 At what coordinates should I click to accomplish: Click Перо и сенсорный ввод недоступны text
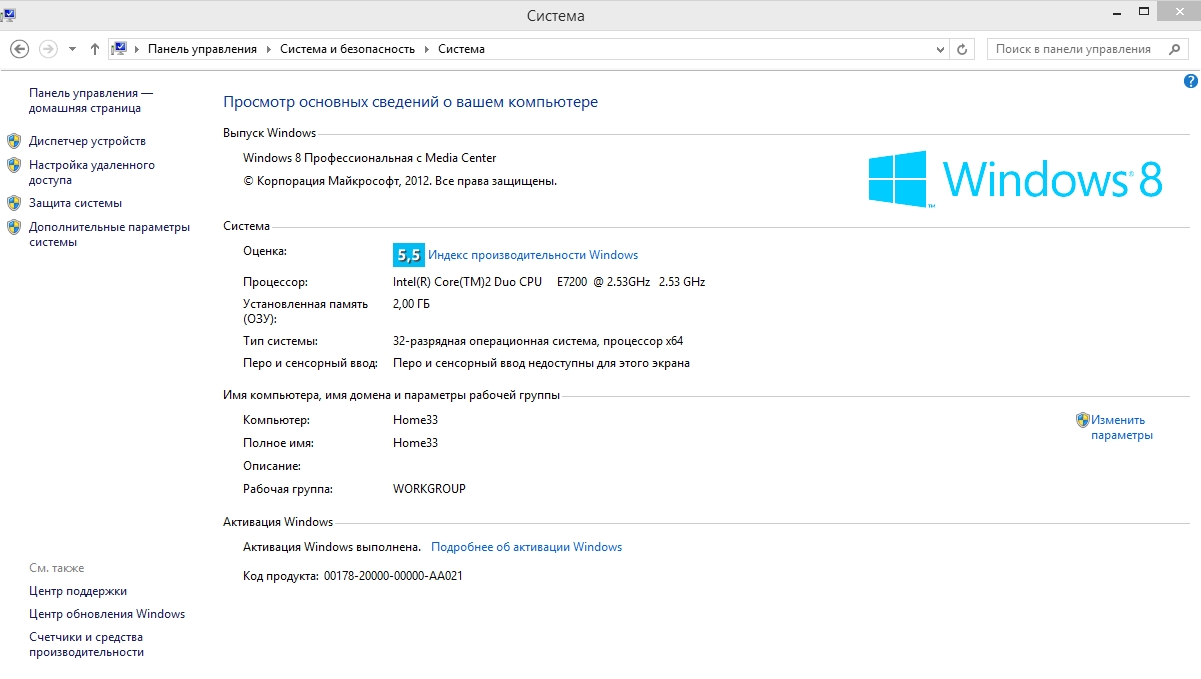pyautogui.click(x=541, y=363)
